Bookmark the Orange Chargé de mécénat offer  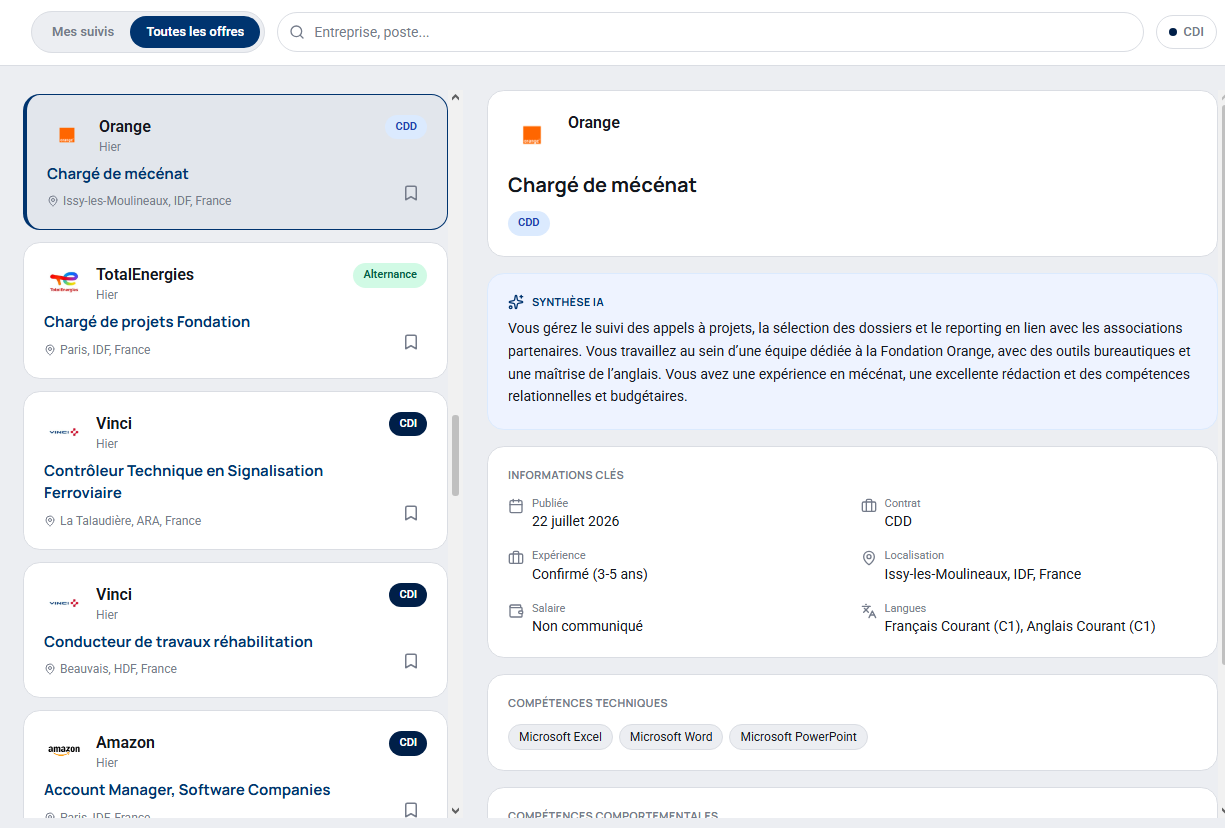pyautogui.click(x=411, y=193)
